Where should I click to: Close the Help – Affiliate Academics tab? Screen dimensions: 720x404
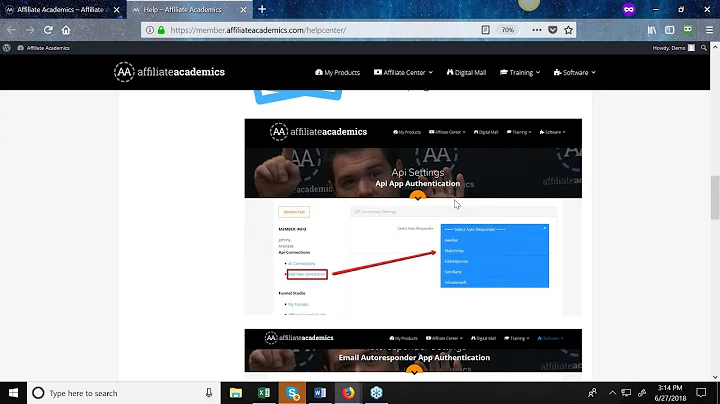coord(243,9)
